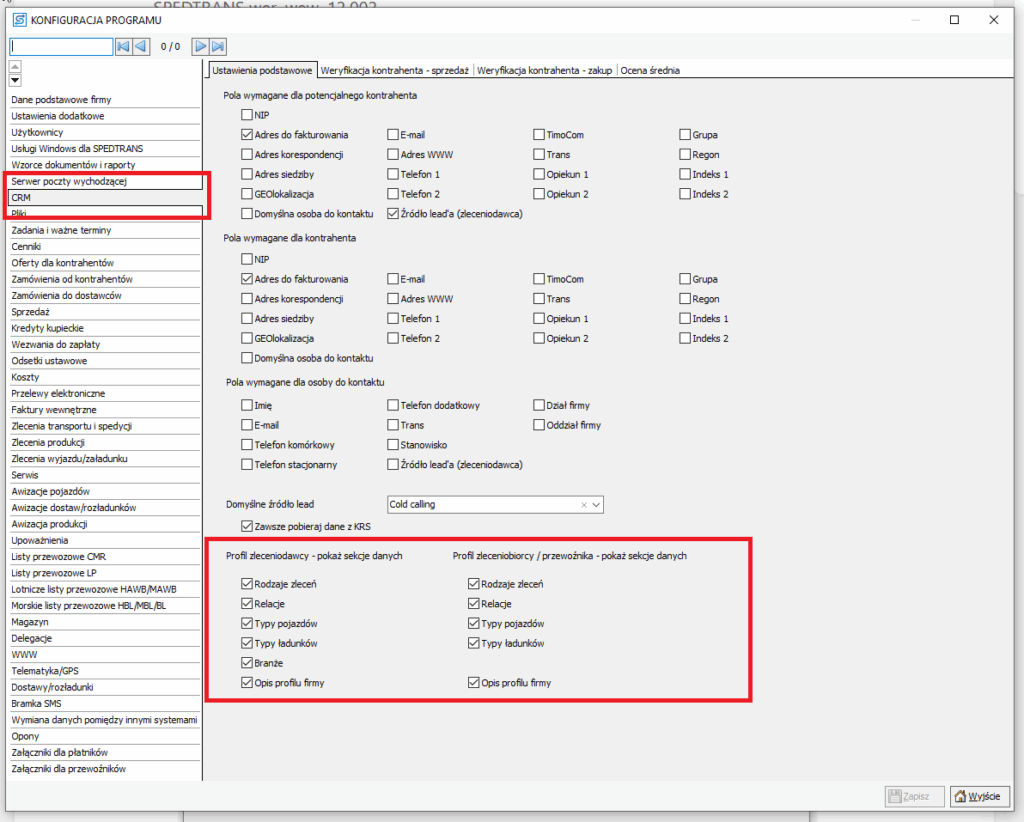
Task: Click the up arrow above the category list
Action: pyautogui.click(x=15, y=67)
